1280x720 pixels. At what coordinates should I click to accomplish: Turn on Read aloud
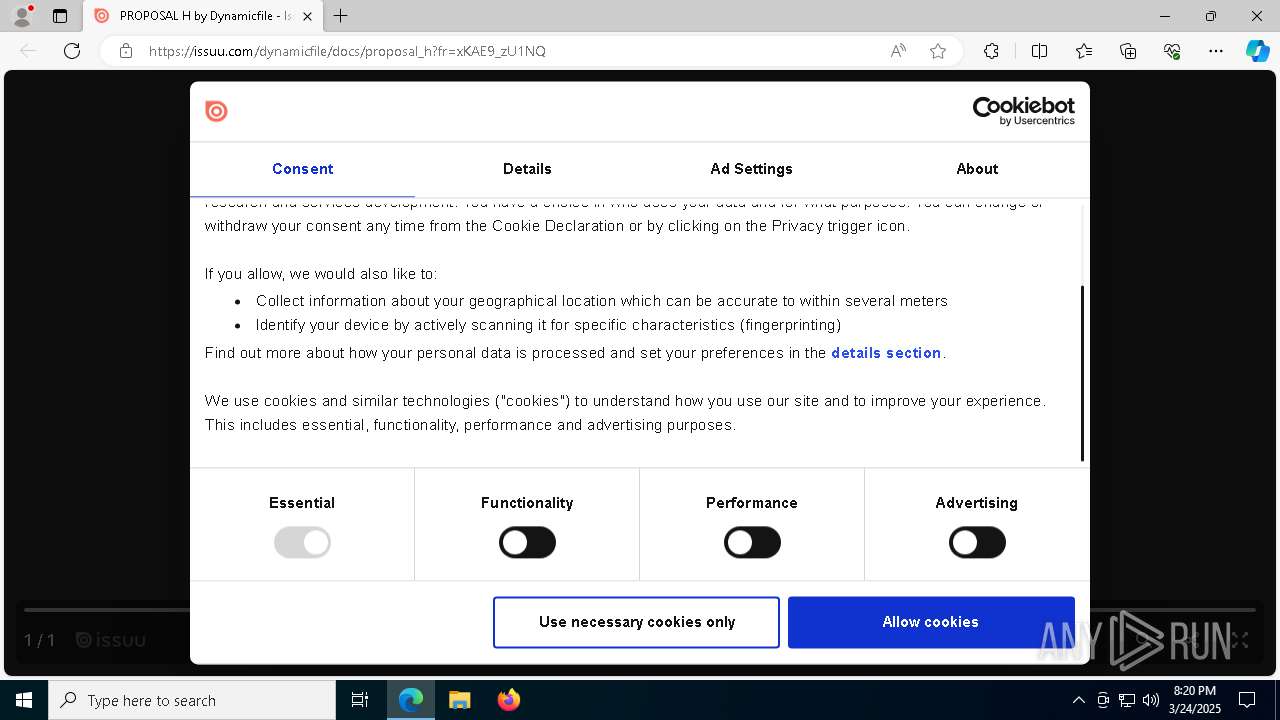(898, 51)
